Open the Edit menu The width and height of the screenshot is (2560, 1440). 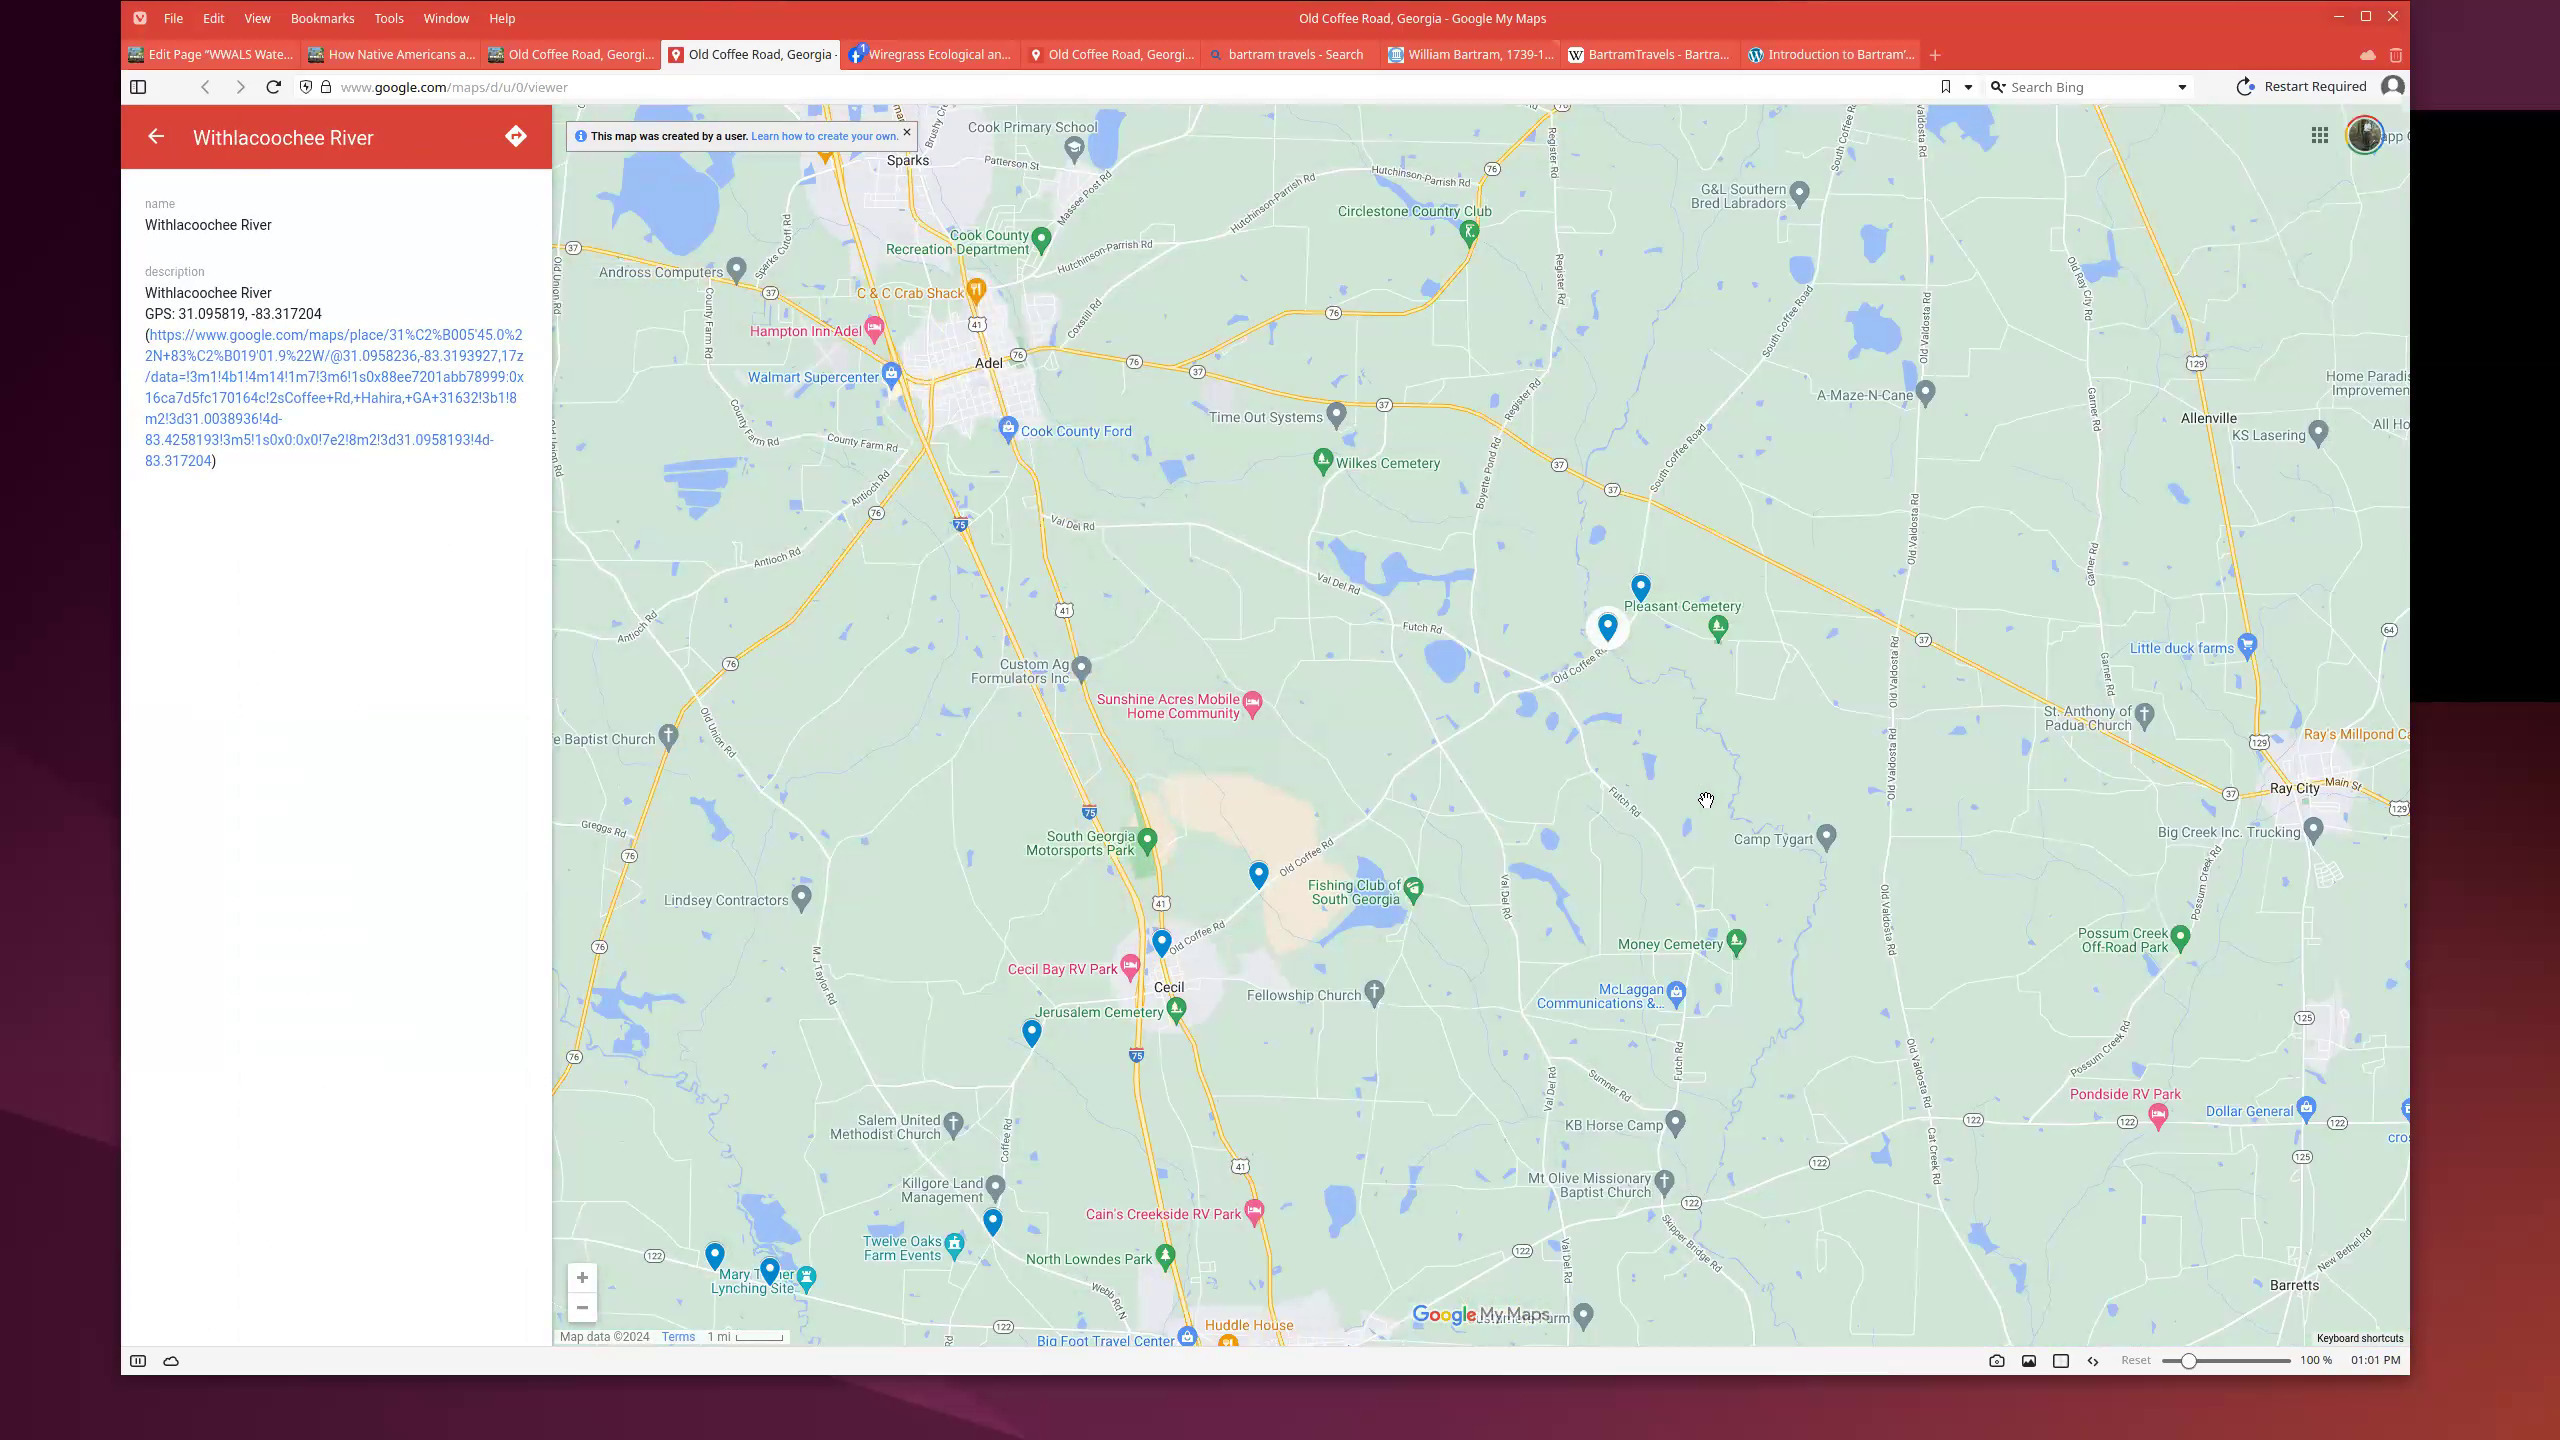214,18
